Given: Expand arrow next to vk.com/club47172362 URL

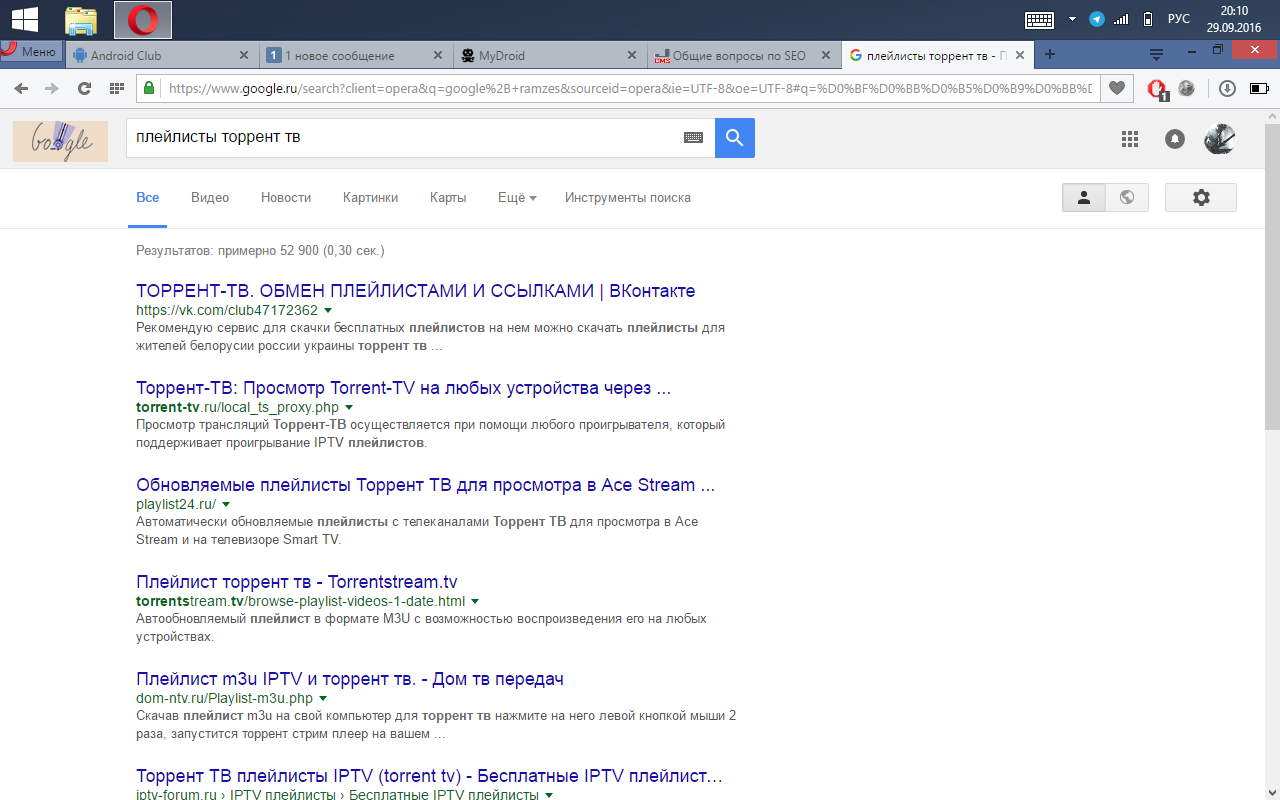Looking at the screenshot, I should click(x=328, y=311).
